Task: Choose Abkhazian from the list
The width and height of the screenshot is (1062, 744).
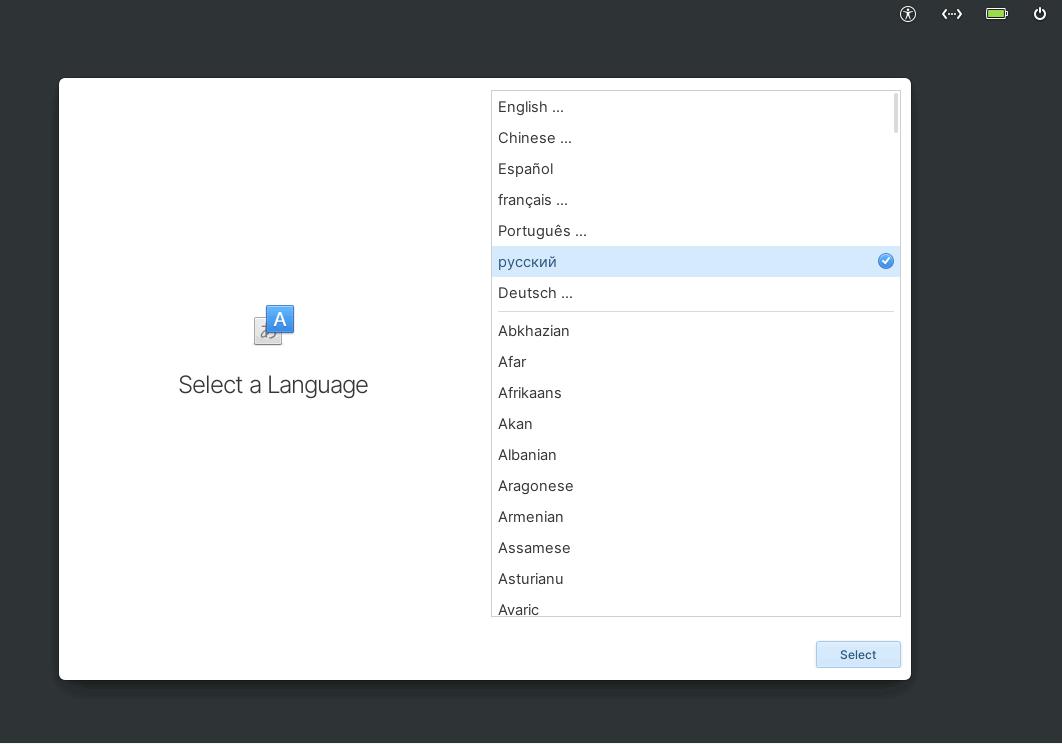Action: point(534,331)
